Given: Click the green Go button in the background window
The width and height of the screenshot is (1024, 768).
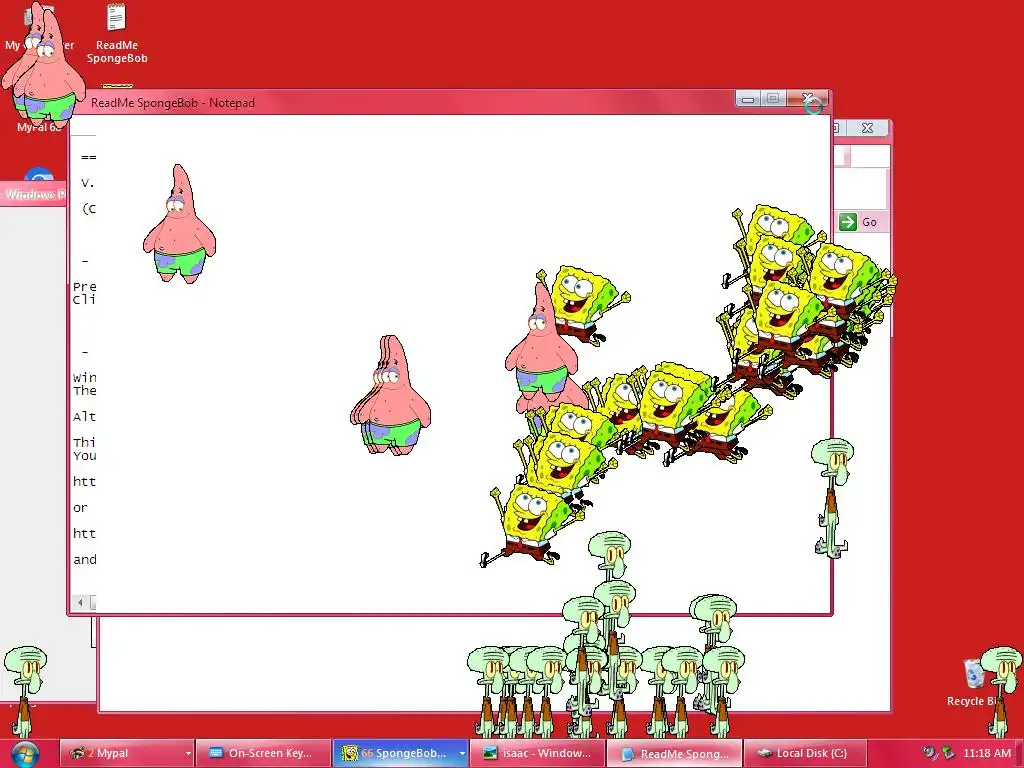Looking at the screenshot, I should tap(859, 222).
